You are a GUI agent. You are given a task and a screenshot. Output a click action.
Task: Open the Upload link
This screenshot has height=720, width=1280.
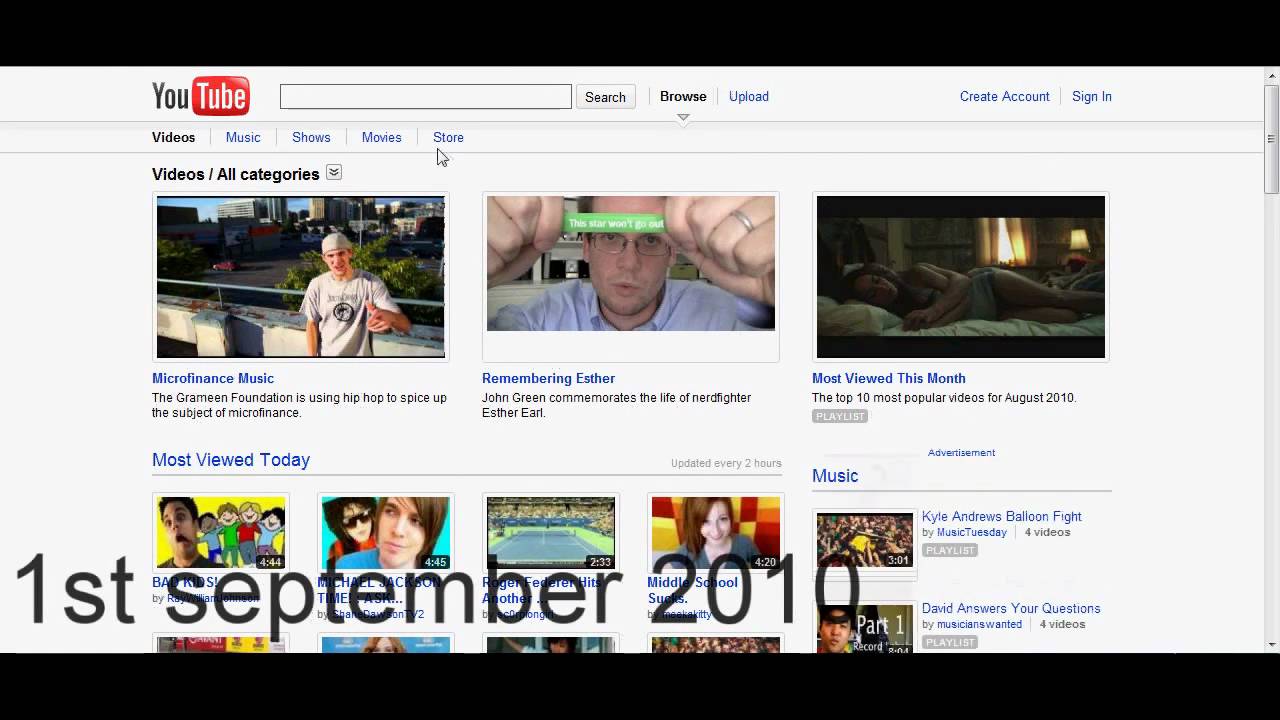point(749,96)
